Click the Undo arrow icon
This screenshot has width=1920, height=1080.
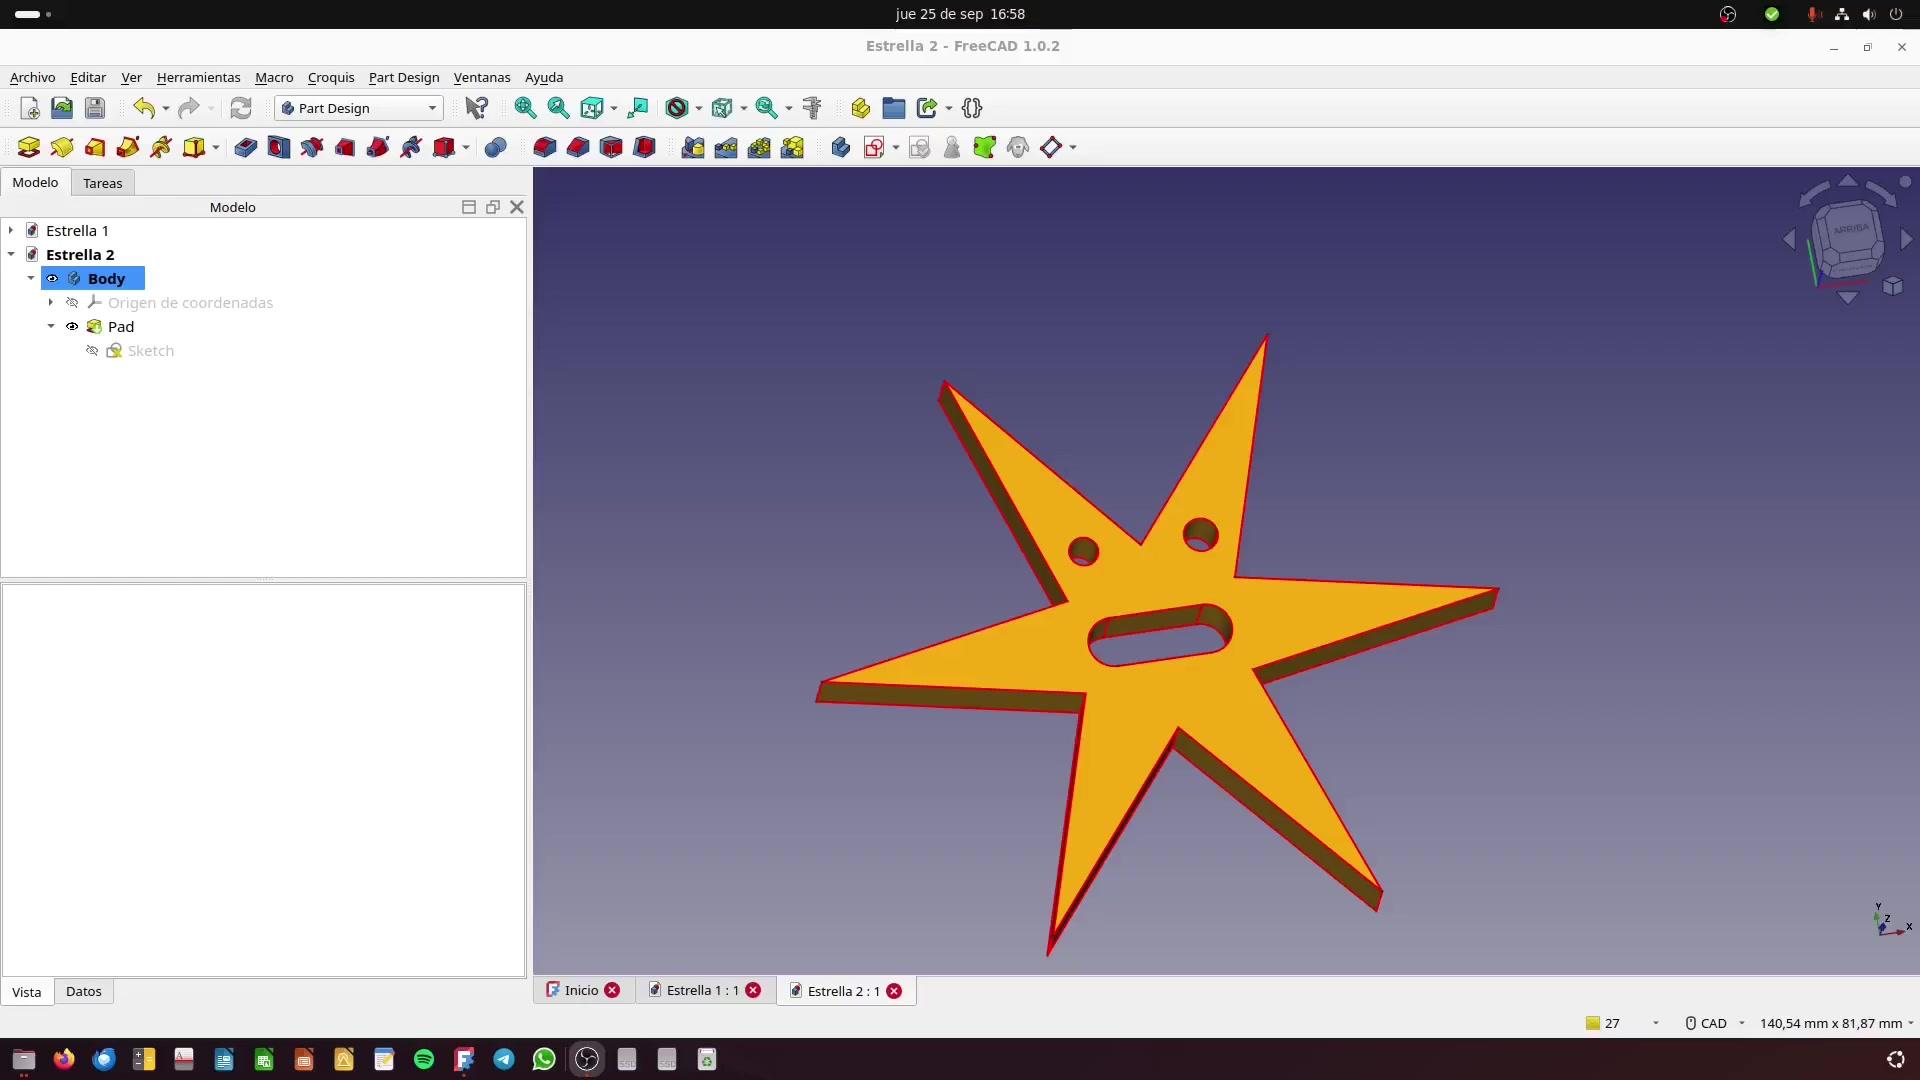pyautogui.click(x=144, y=108)
